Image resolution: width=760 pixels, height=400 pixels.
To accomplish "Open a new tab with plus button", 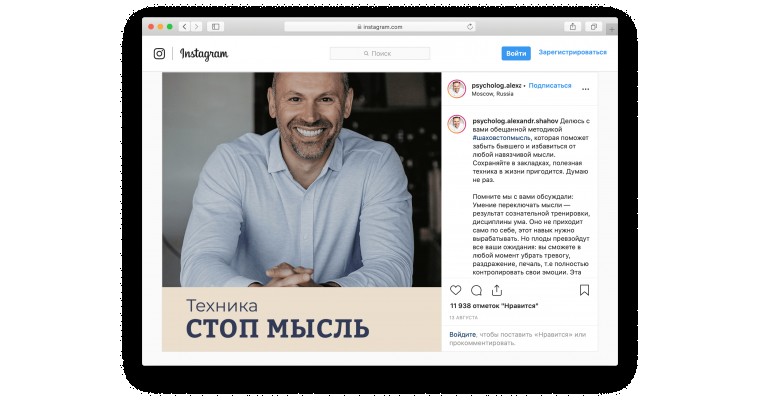I will coord(612,30).
